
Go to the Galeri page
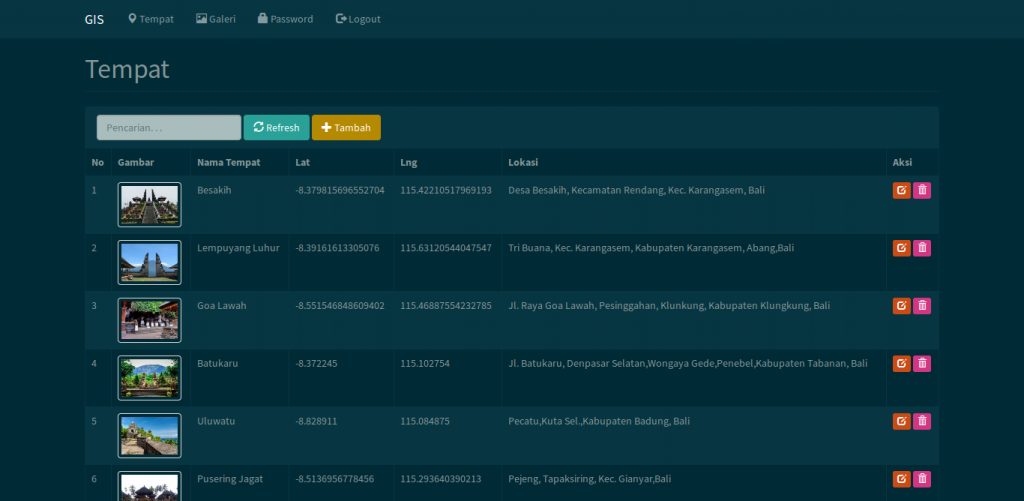216,19
